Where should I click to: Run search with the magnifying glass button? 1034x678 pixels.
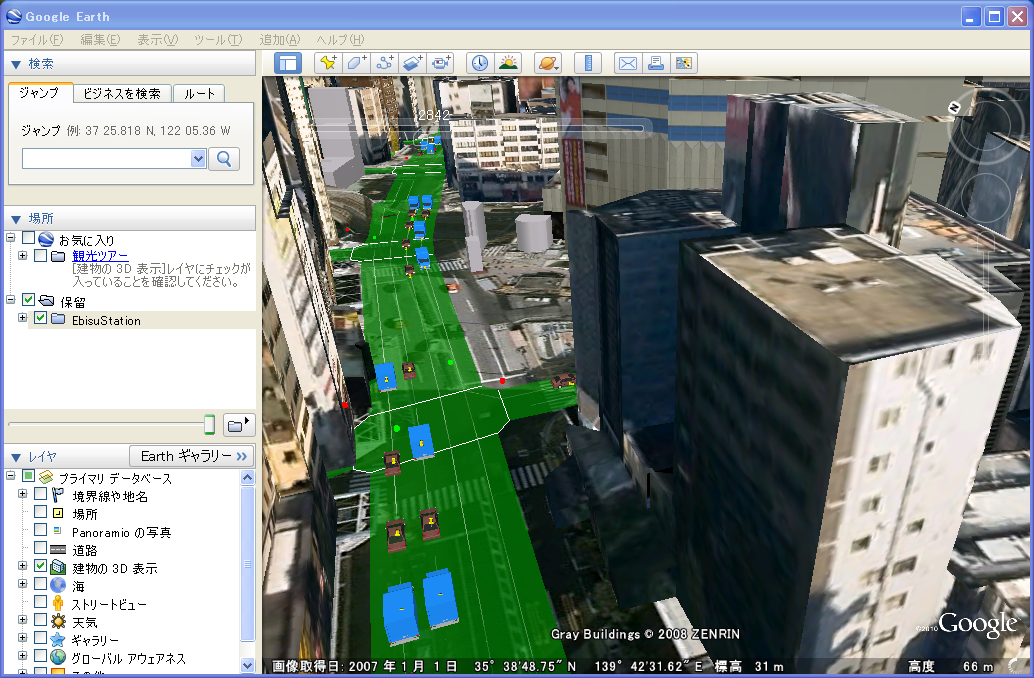tap(224, 159)
